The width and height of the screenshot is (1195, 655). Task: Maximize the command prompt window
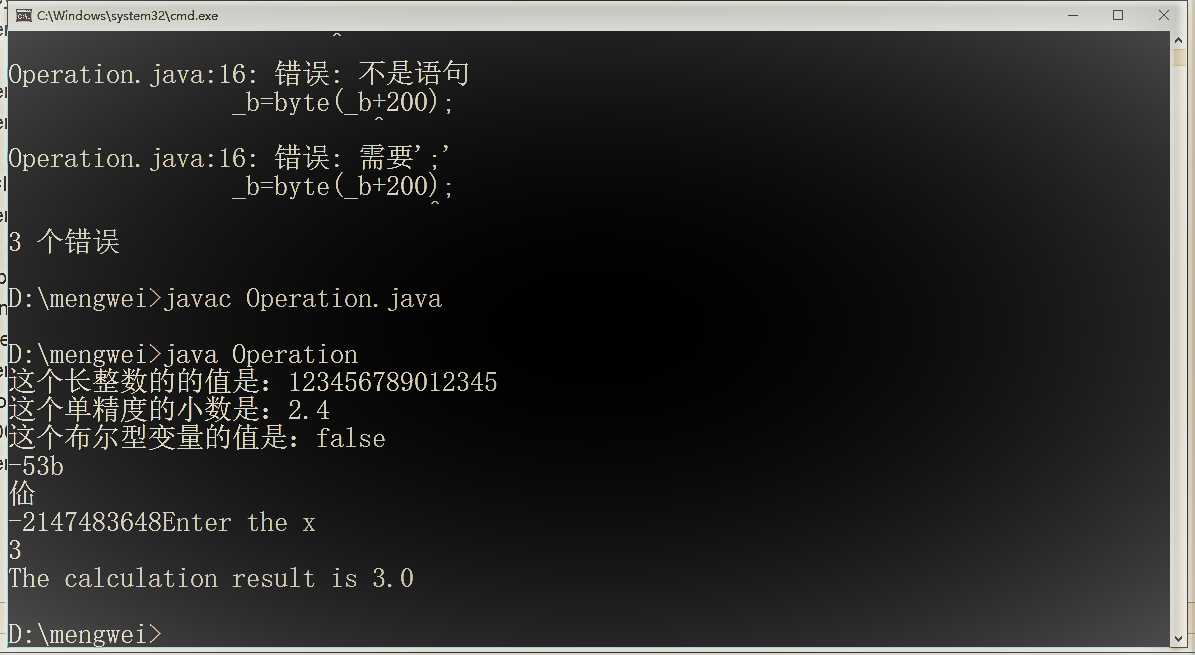(1118, 15)
